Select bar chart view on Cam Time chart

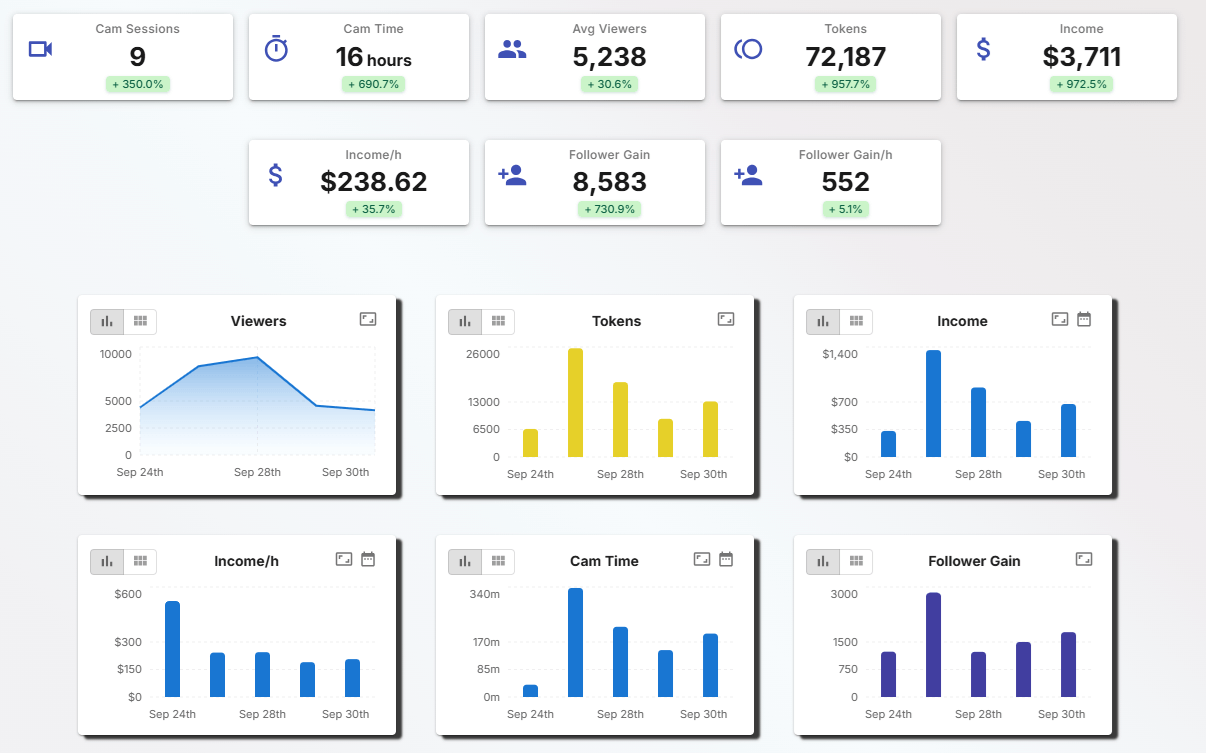tap(465, 561)
